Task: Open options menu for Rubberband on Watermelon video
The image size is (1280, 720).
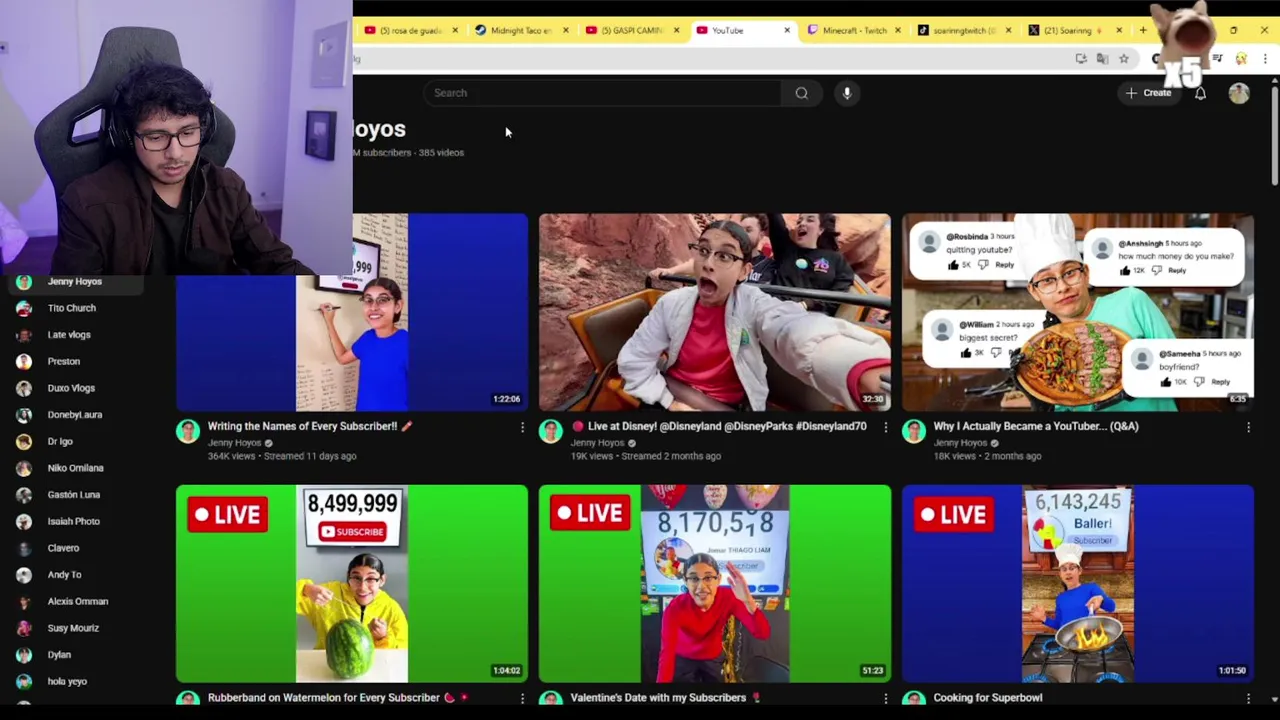Action: (x=522, y=698)
